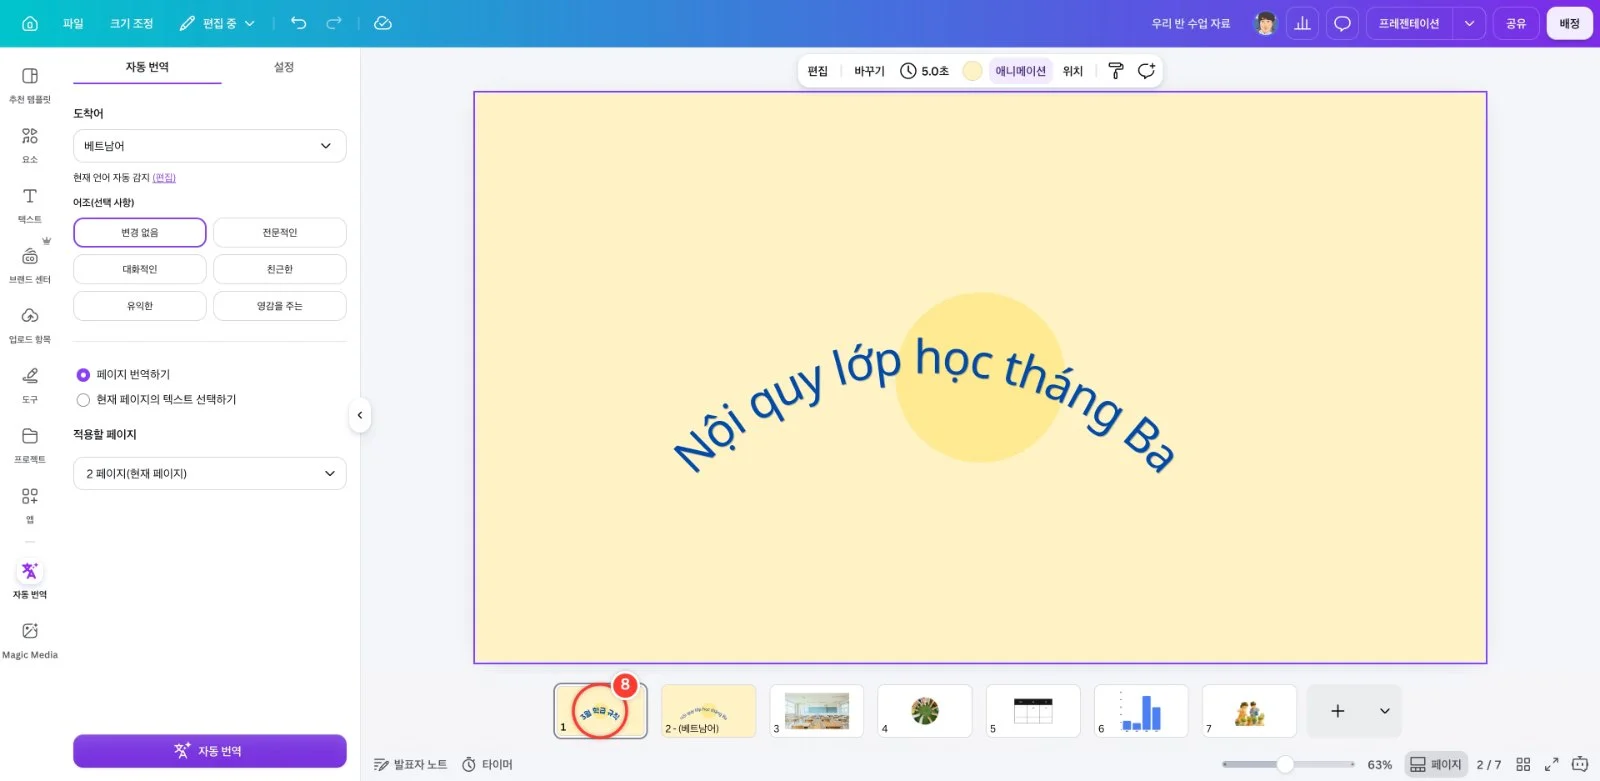This screenshot has height=781, width=1600.
Task: Click the purple 자동 번역 button
Action: [210, 751]
